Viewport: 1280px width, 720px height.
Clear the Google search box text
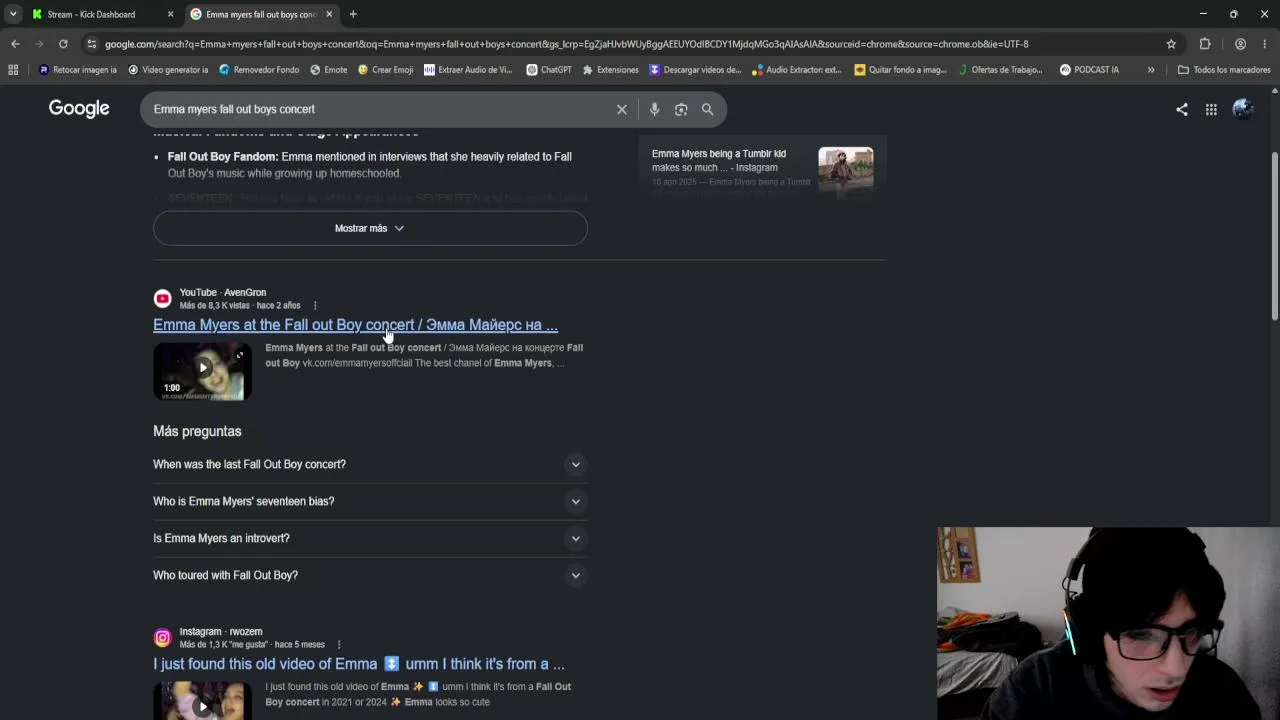pyautogui.click(x=621, y=109)
